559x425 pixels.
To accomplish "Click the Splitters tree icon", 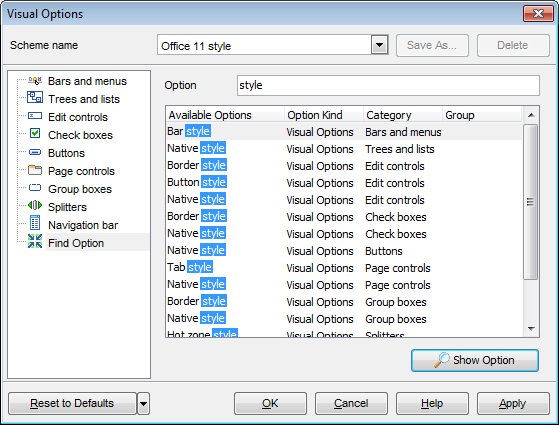I will [35, 206].
